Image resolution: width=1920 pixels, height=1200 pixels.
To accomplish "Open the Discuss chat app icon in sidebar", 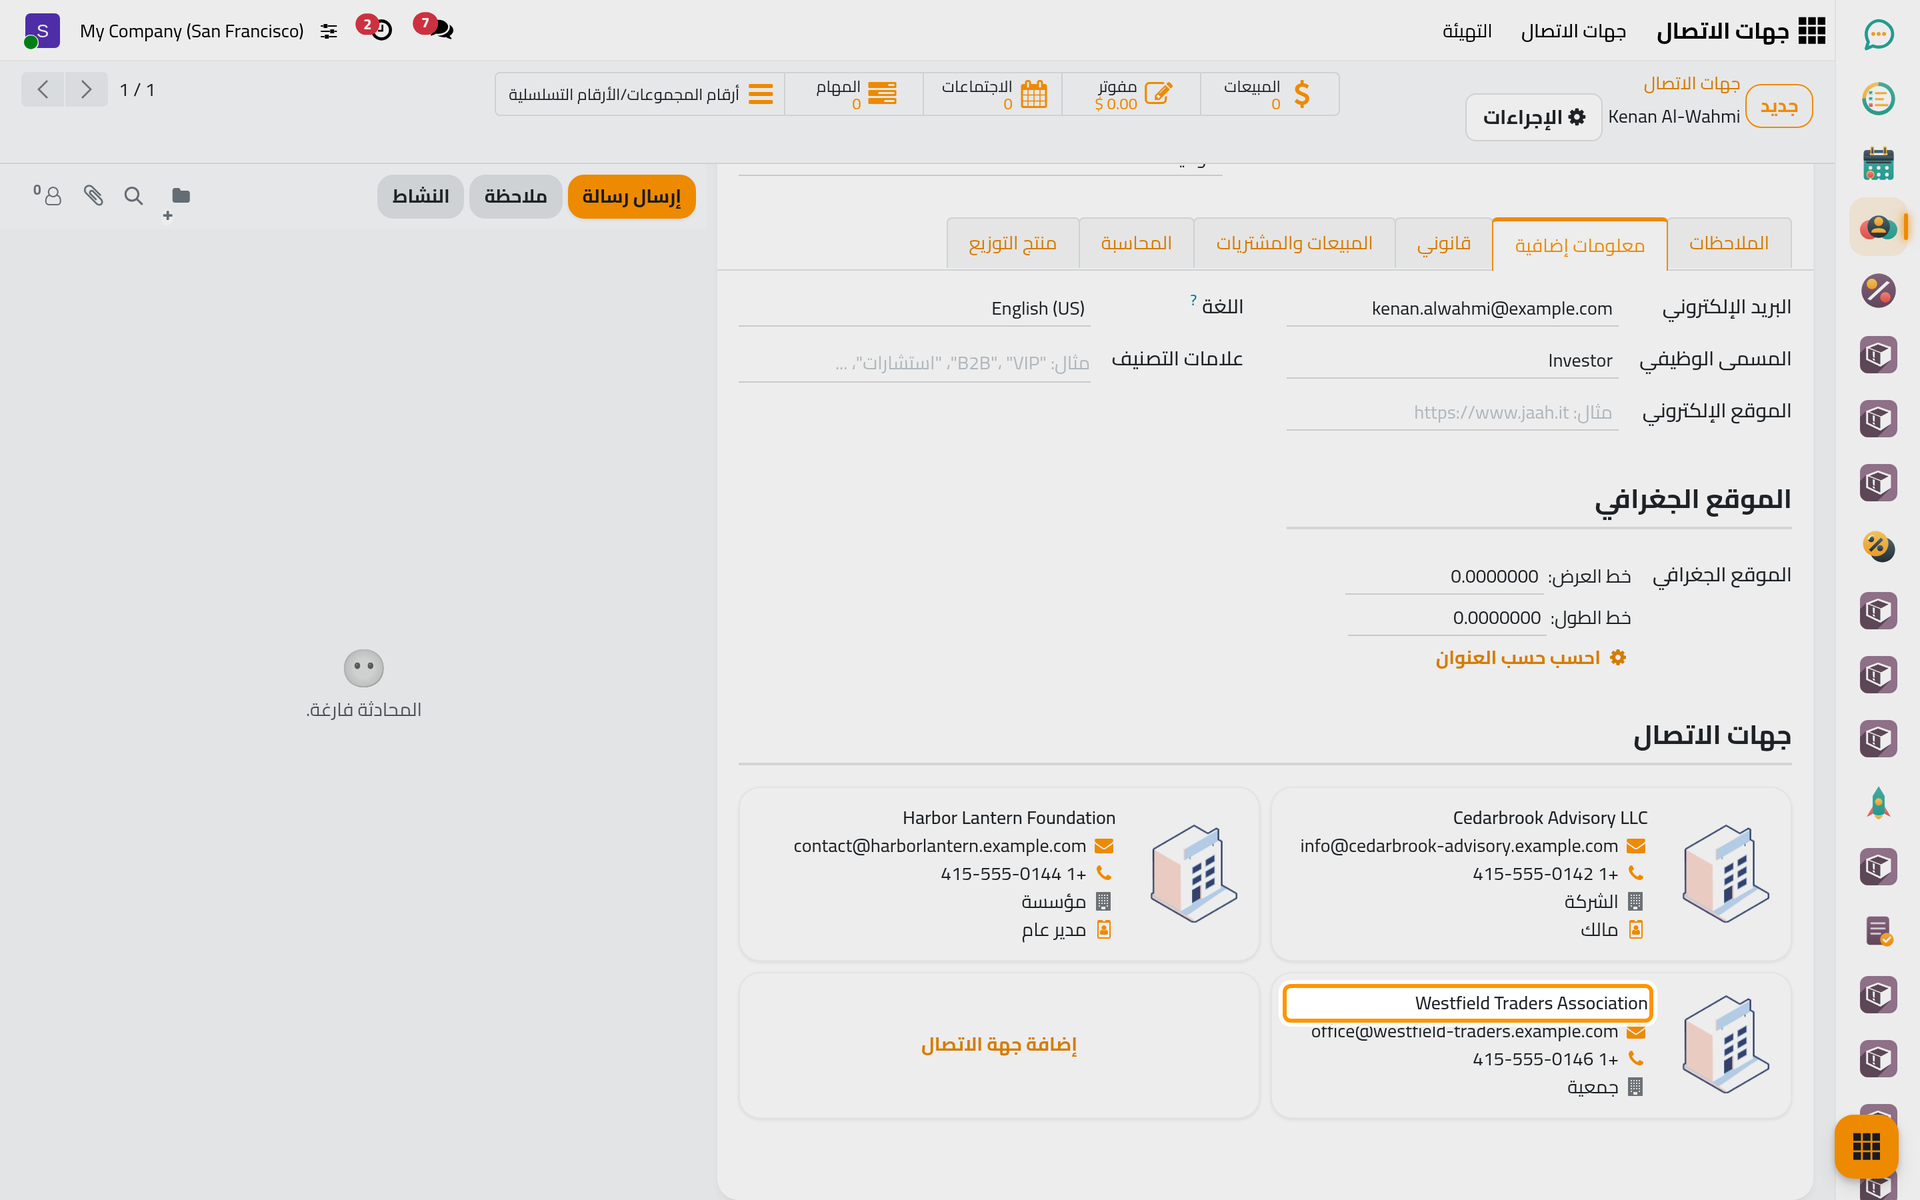I will coord(1878,35).
